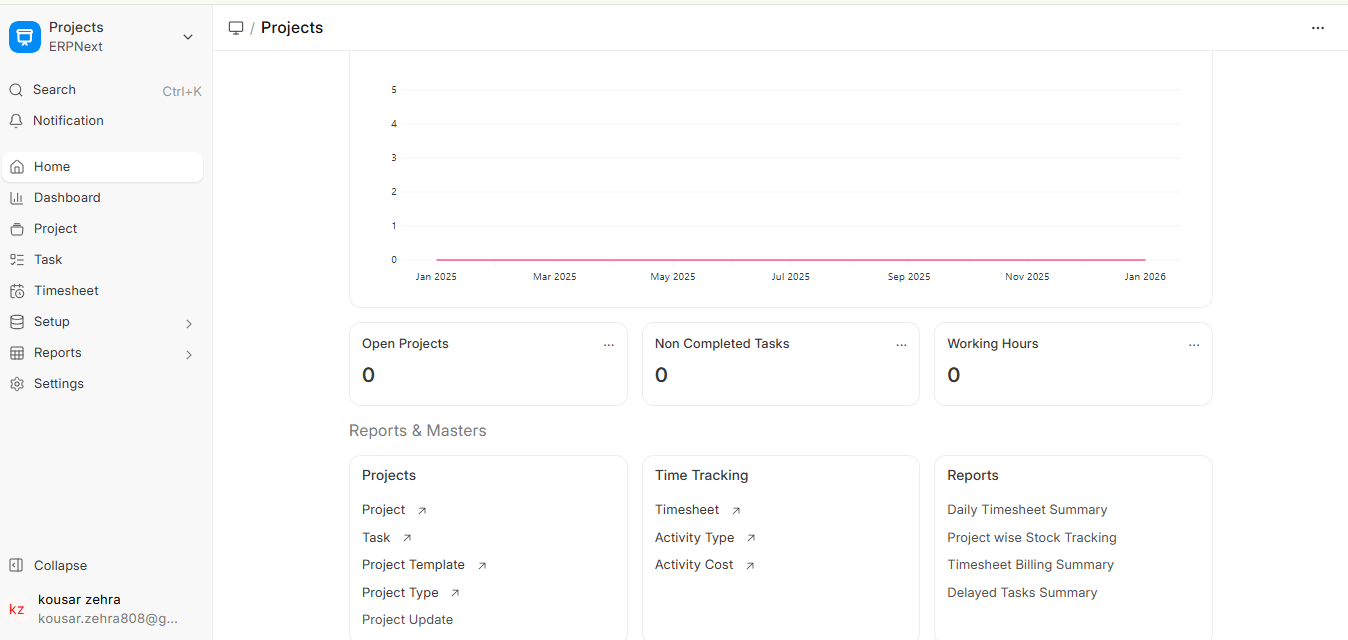Open the Timesheet sidebar menu item

(102, 291)
